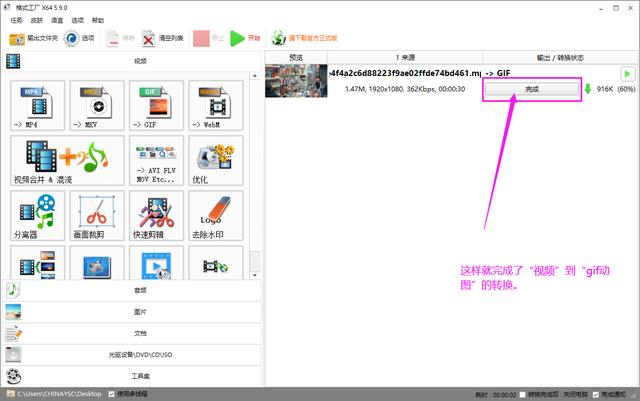The image size is (640, 401).
Task: Click the scroll up arrow of video panel
Action: pos(255,76)
